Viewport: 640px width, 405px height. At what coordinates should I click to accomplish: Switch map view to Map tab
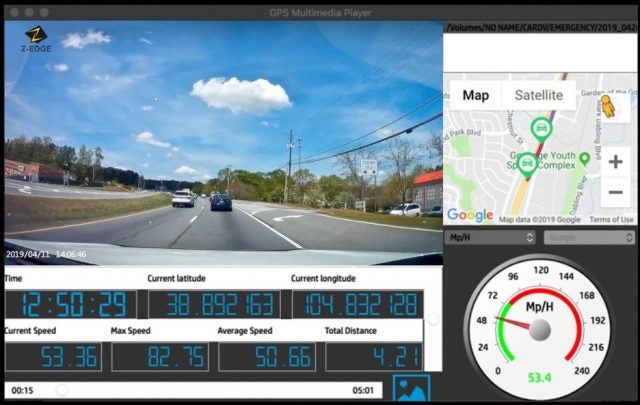[476, 95]
